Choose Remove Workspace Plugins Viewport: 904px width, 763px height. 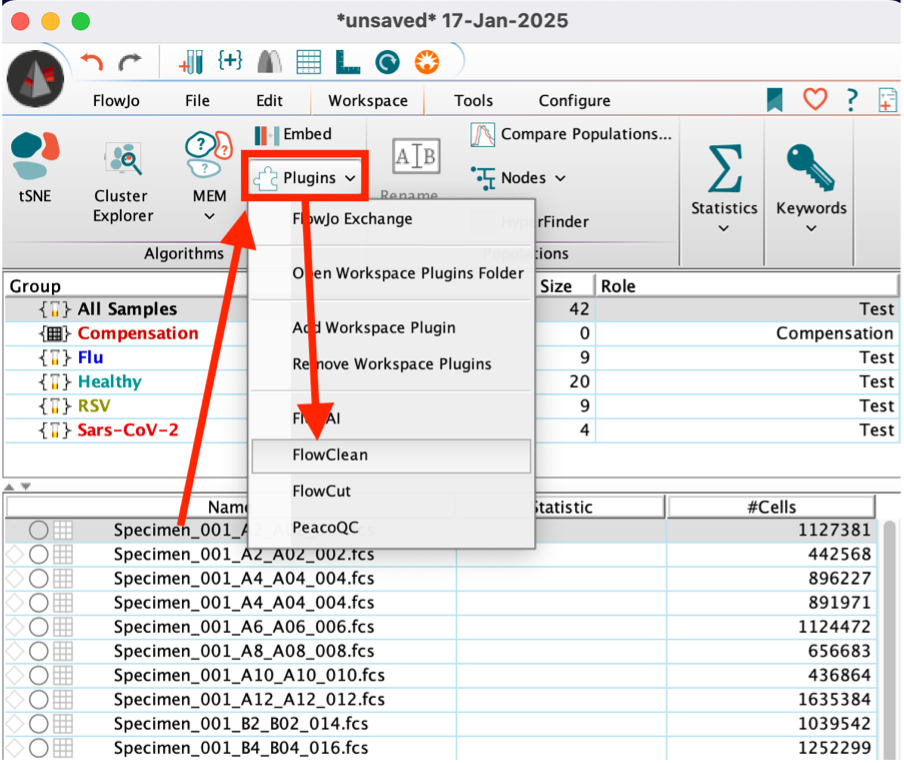tap(391, 364)
